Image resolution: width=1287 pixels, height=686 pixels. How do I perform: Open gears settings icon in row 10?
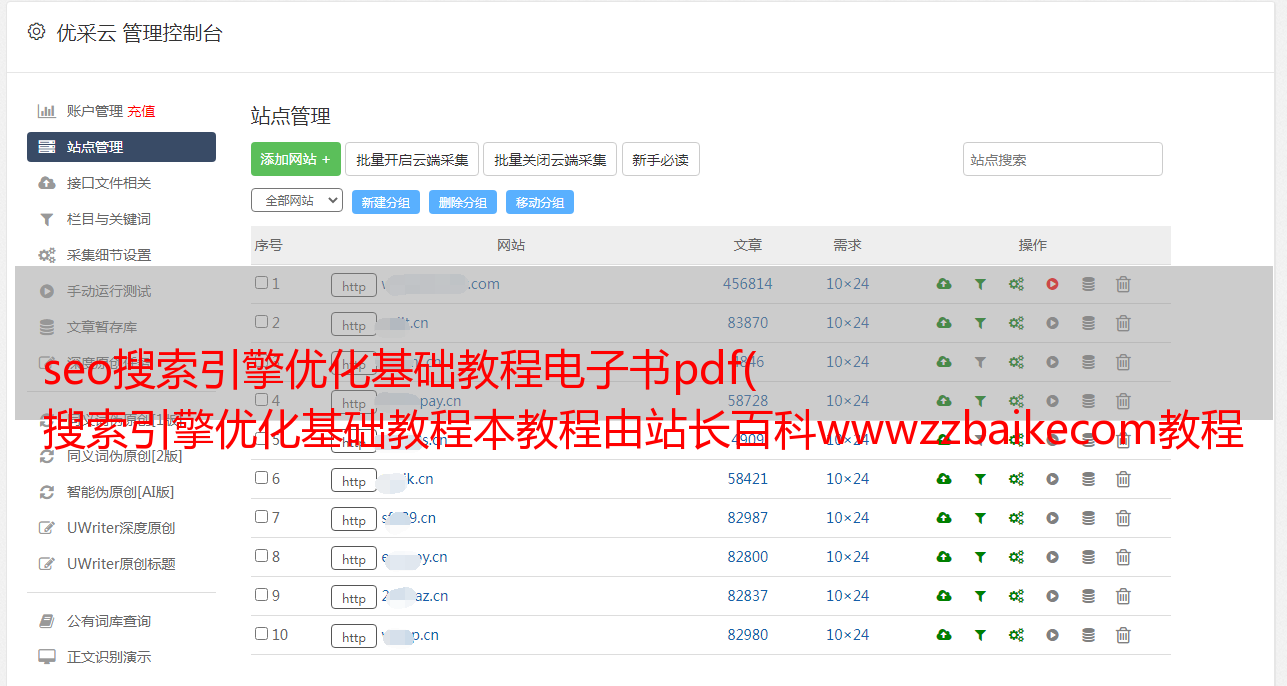pyautogui.click(x=1016, y=635)
